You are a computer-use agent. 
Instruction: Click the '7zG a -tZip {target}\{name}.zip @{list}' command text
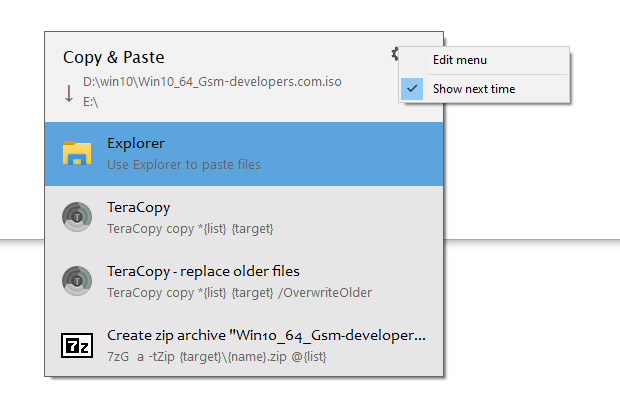point(217,357)
